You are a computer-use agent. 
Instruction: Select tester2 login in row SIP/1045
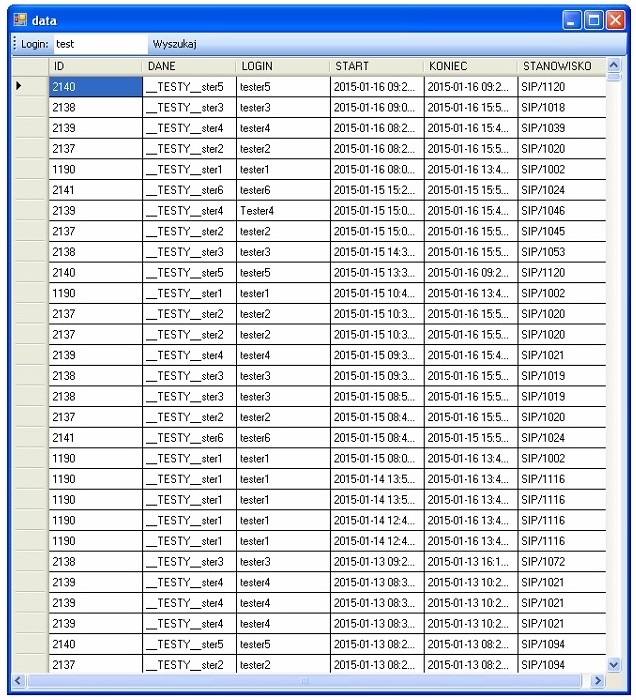[283, 231]
